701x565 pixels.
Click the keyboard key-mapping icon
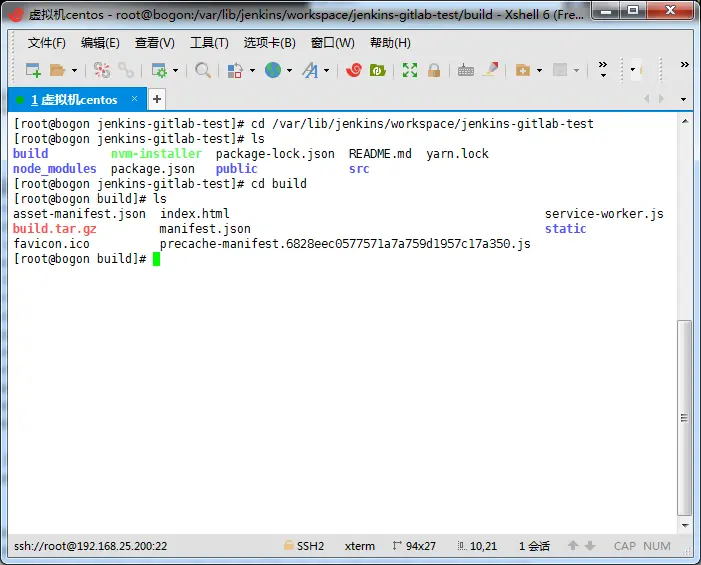pyautogui.click(x=466, y=70)
